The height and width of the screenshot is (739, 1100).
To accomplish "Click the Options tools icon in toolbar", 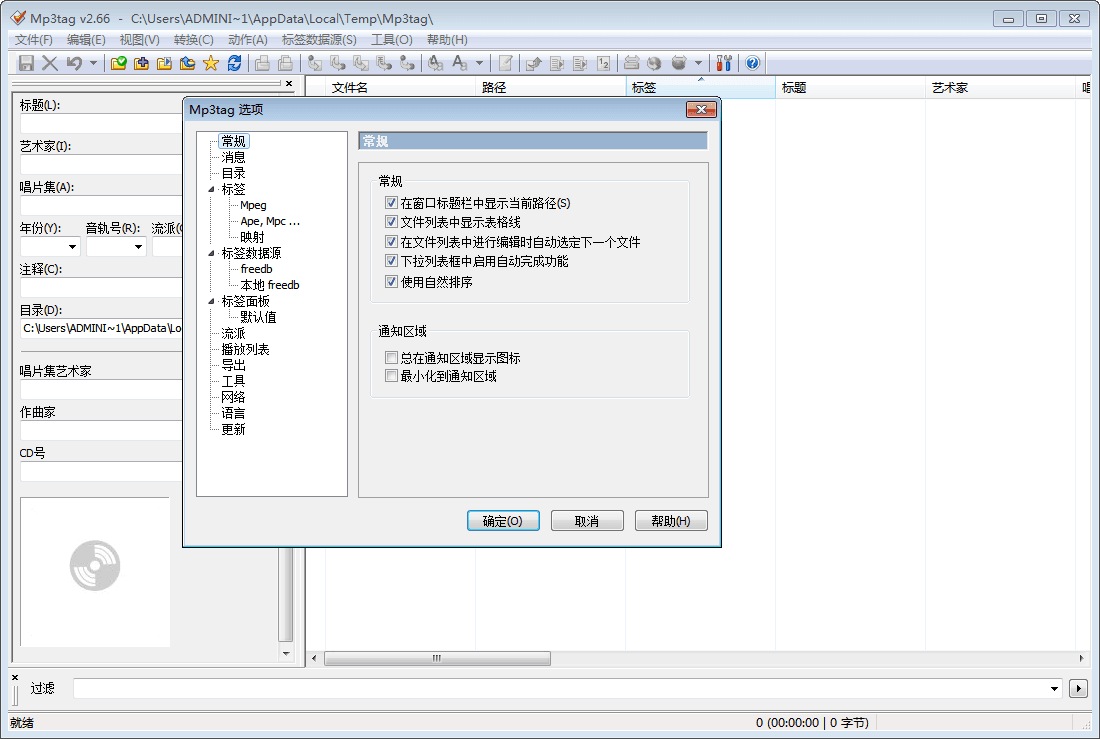I will 725,63.
